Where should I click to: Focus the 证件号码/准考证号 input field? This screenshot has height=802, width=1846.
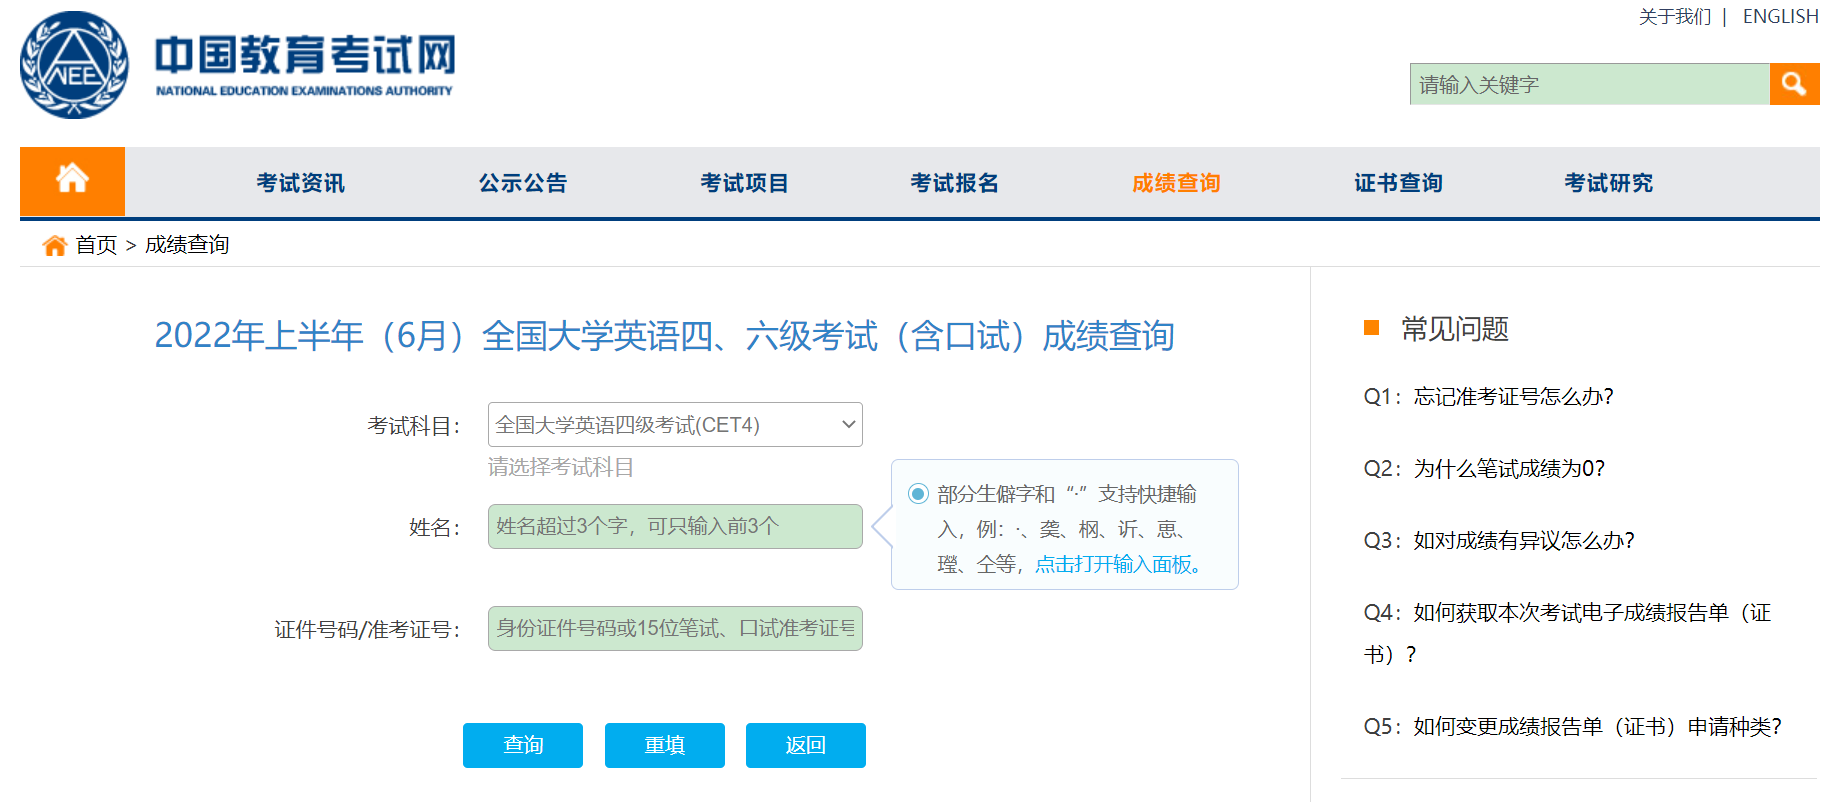coord(674,628)
